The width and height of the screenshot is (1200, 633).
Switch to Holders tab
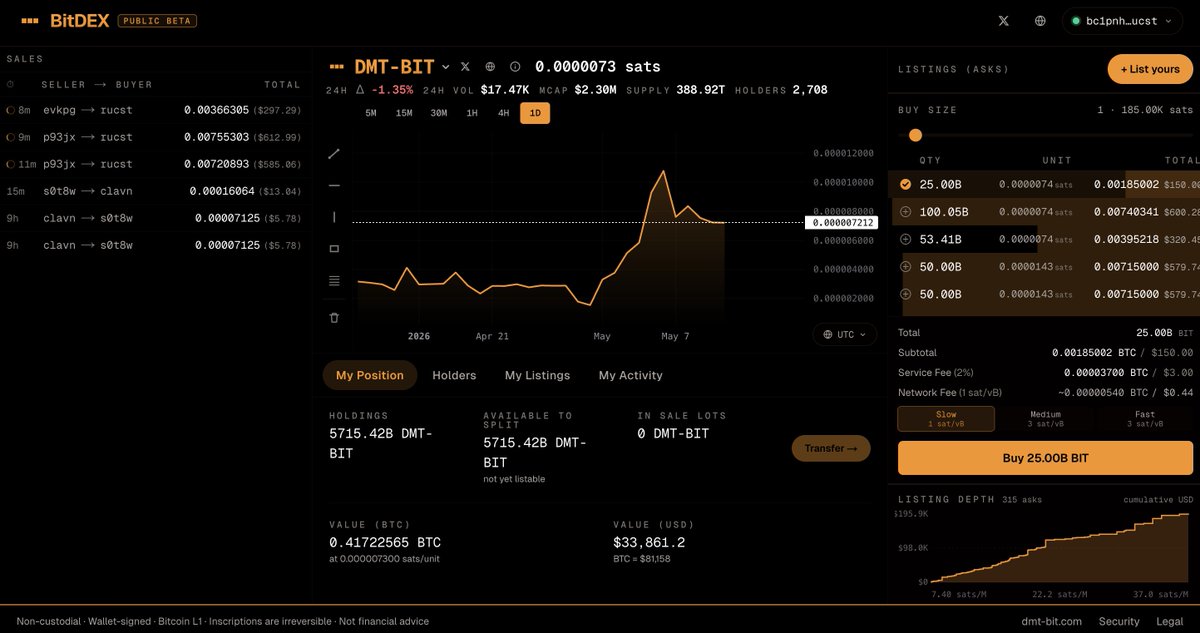tap(454, 375)
